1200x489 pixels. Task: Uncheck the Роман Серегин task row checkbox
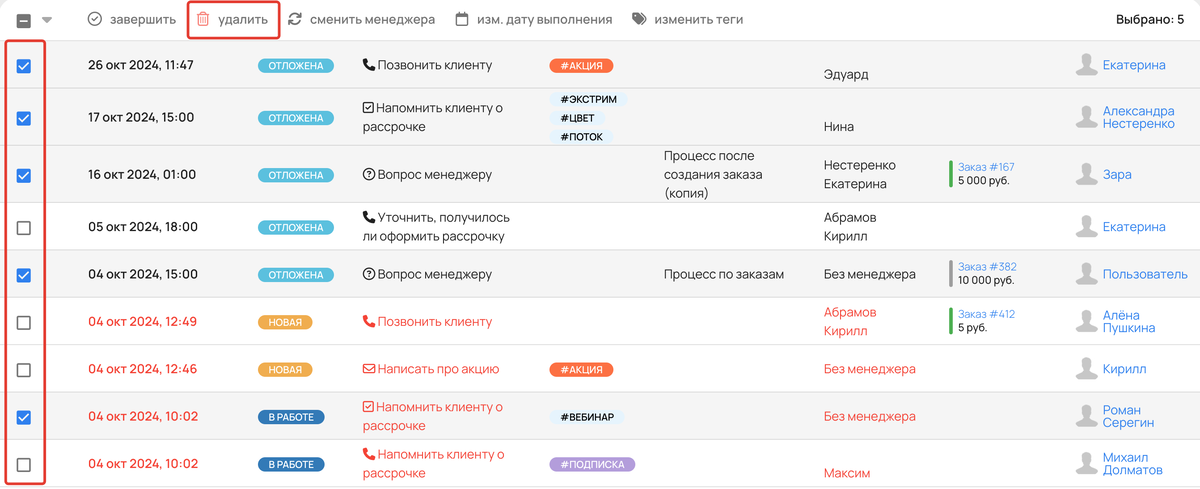click(24, 417)
